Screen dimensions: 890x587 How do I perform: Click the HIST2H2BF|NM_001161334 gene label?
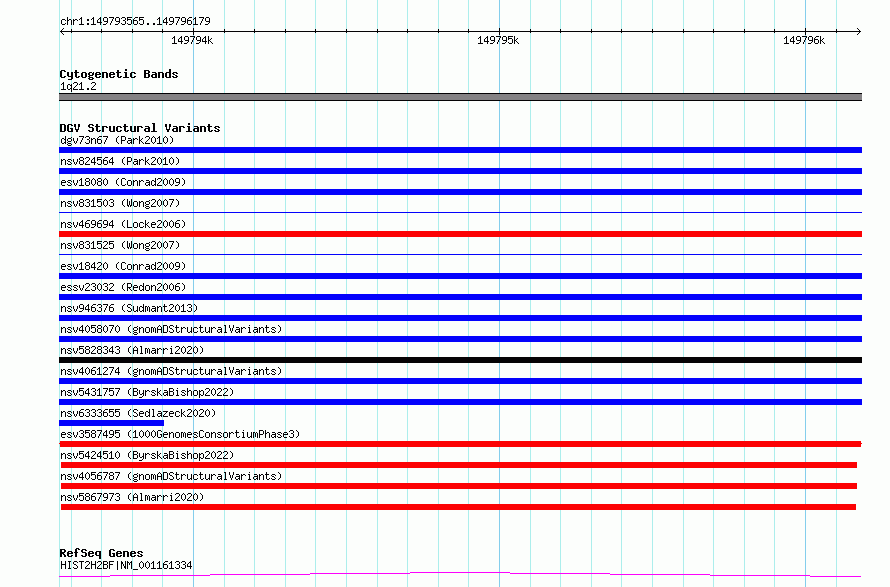click(x=126, y=565)
